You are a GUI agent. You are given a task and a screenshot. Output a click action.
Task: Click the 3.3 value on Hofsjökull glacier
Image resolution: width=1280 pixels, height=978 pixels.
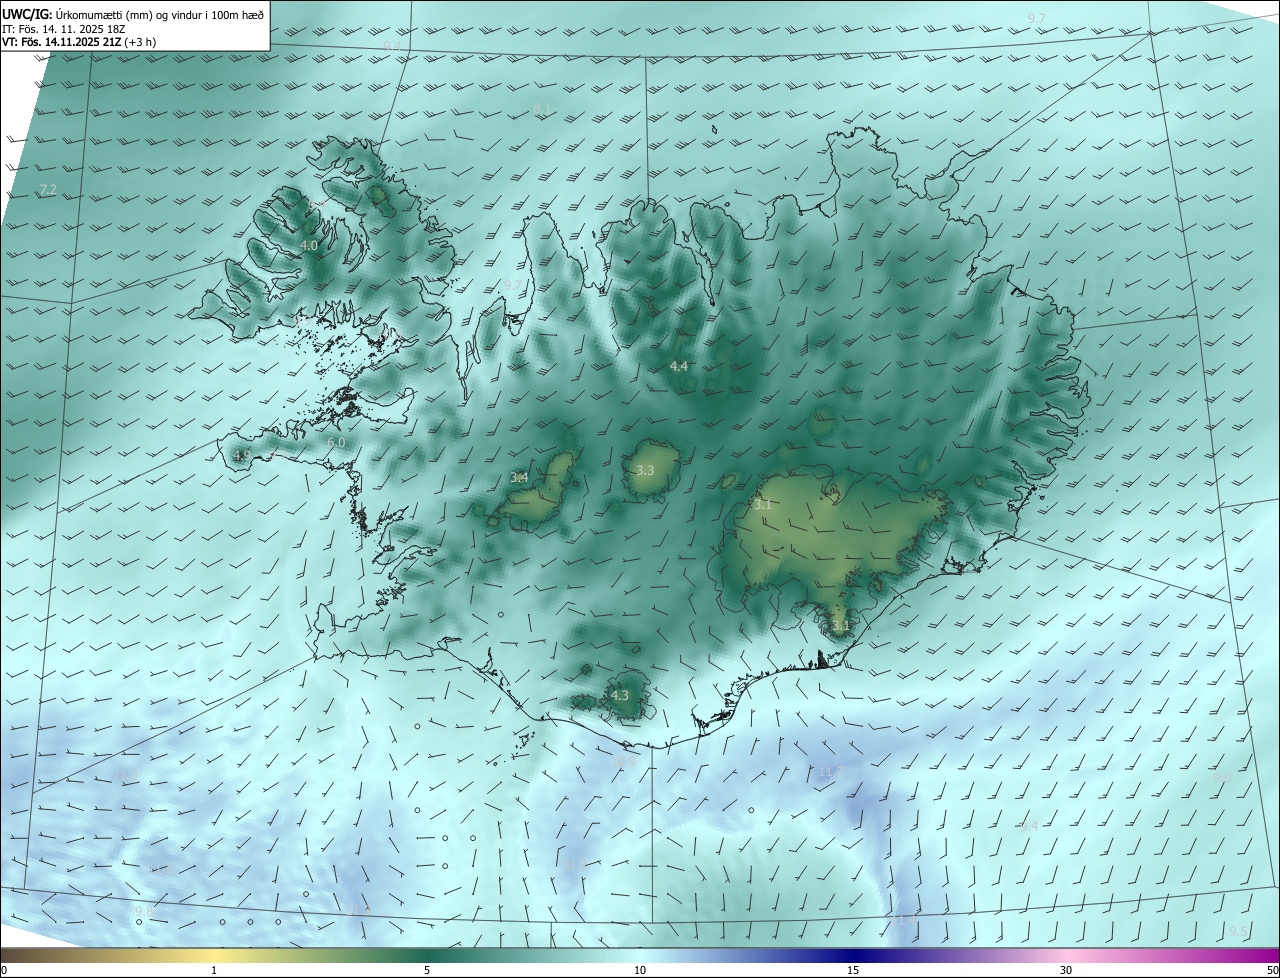645,470
